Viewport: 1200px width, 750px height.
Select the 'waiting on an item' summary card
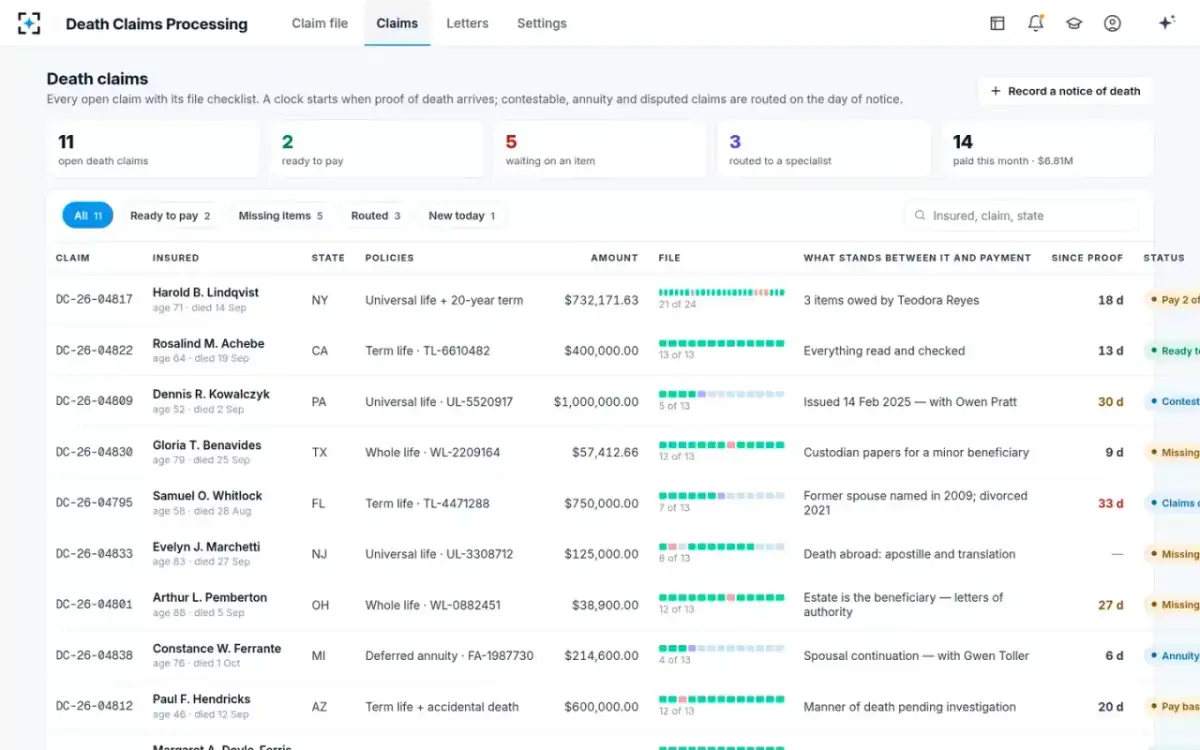(600, 149)
